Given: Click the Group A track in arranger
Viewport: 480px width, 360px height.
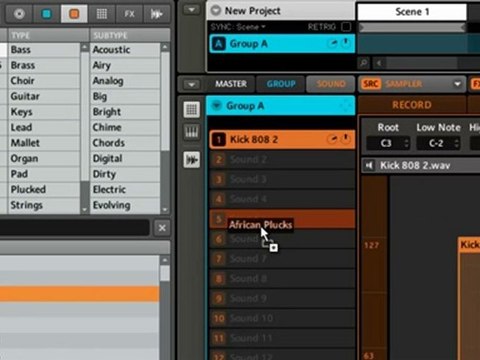Looking at the screenshot, I should [x=283, y=44].
